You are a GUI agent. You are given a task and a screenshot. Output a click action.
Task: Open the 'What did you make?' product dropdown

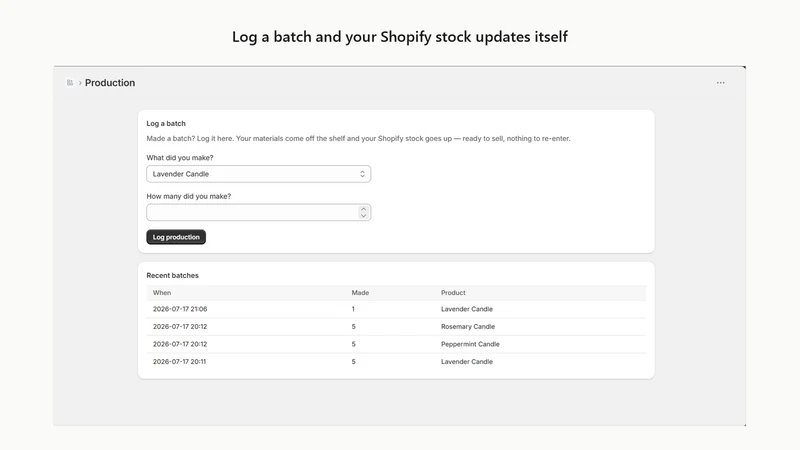pos(259,174)
